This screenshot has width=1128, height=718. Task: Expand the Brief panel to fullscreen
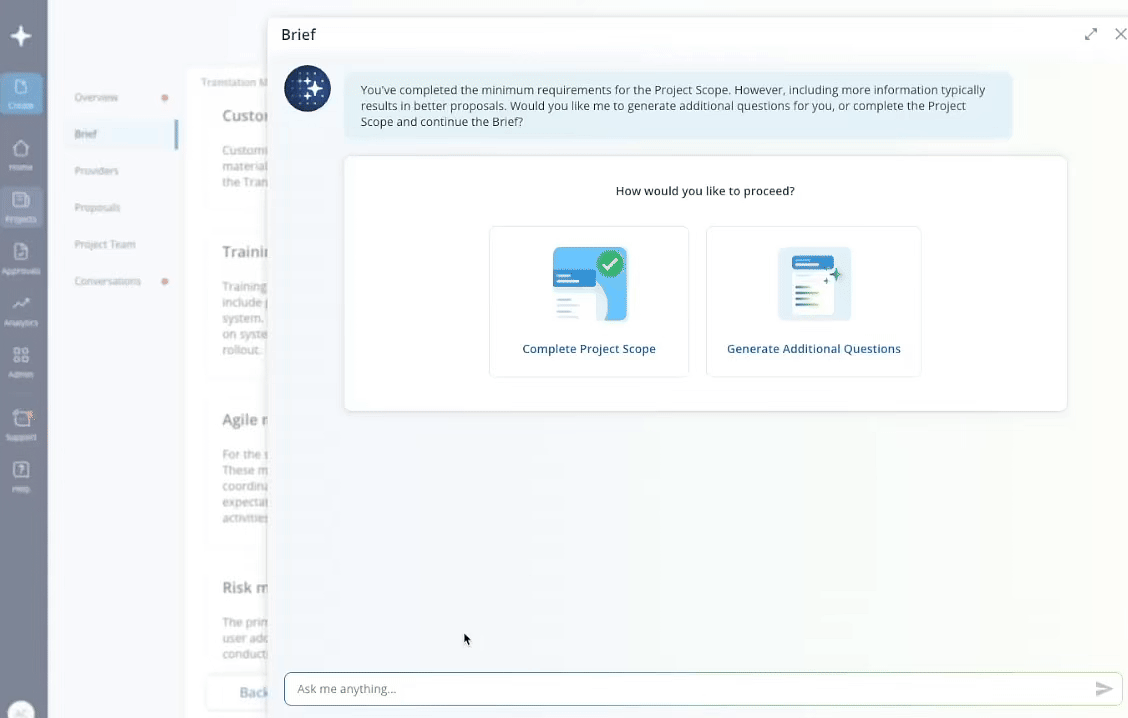point(1091,34)
